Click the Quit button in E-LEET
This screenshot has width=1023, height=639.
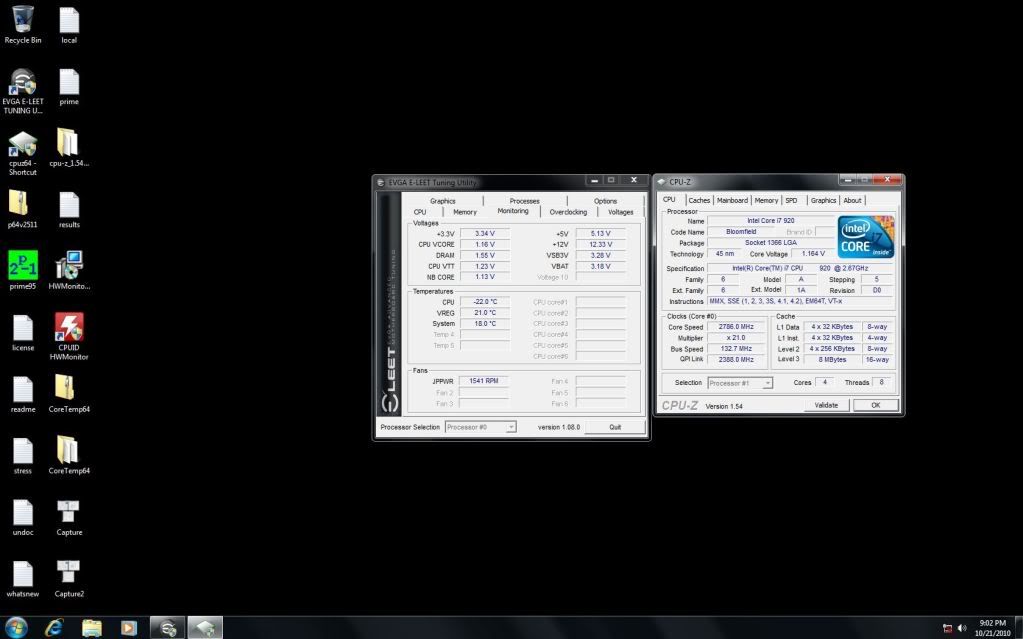point(615,427)
